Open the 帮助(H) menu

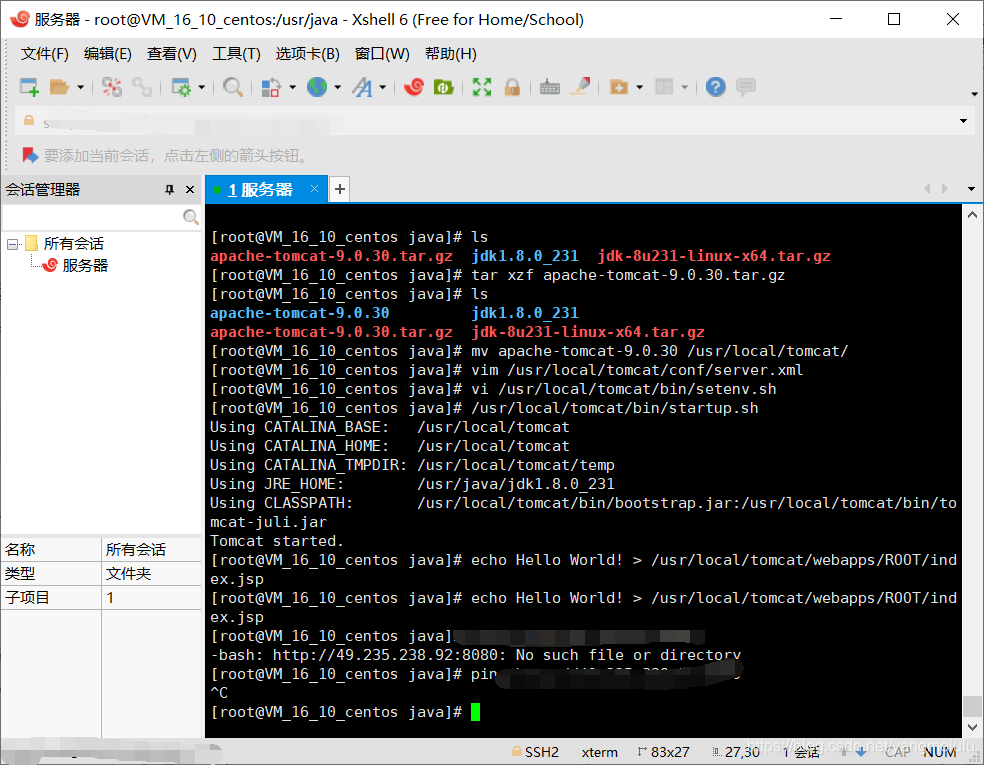click(x=451, y=54)
